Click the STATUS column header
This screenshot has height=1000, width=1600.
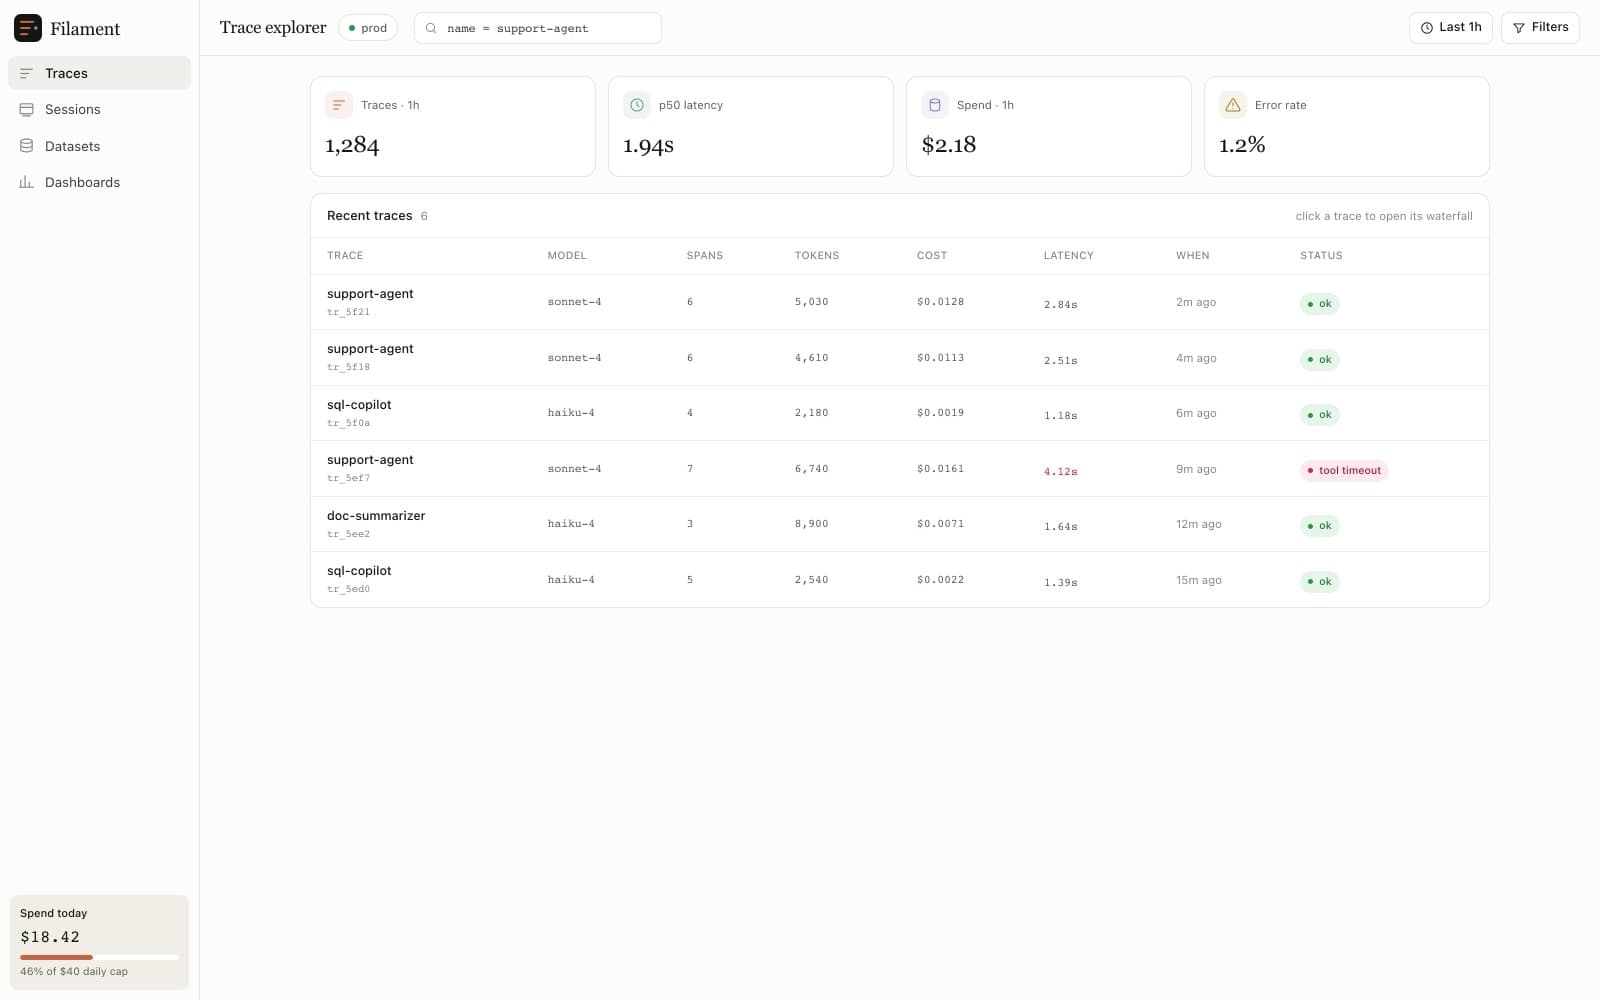pos(1321,256)
